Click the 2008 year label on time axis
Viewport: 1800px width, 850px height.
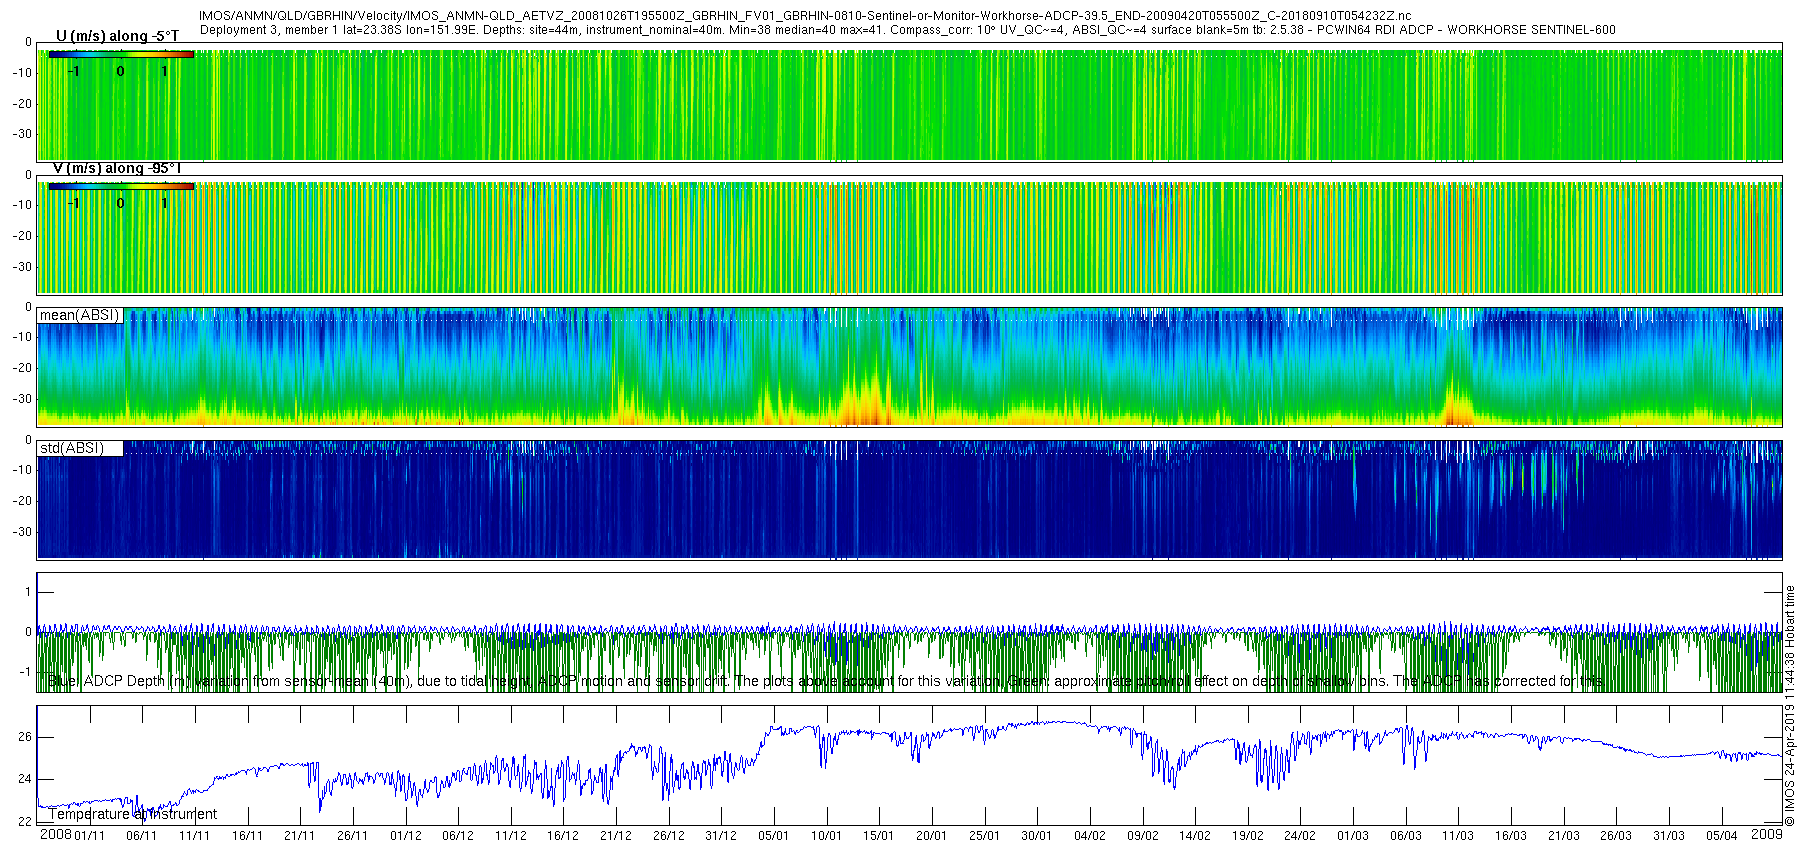point(55,834)
